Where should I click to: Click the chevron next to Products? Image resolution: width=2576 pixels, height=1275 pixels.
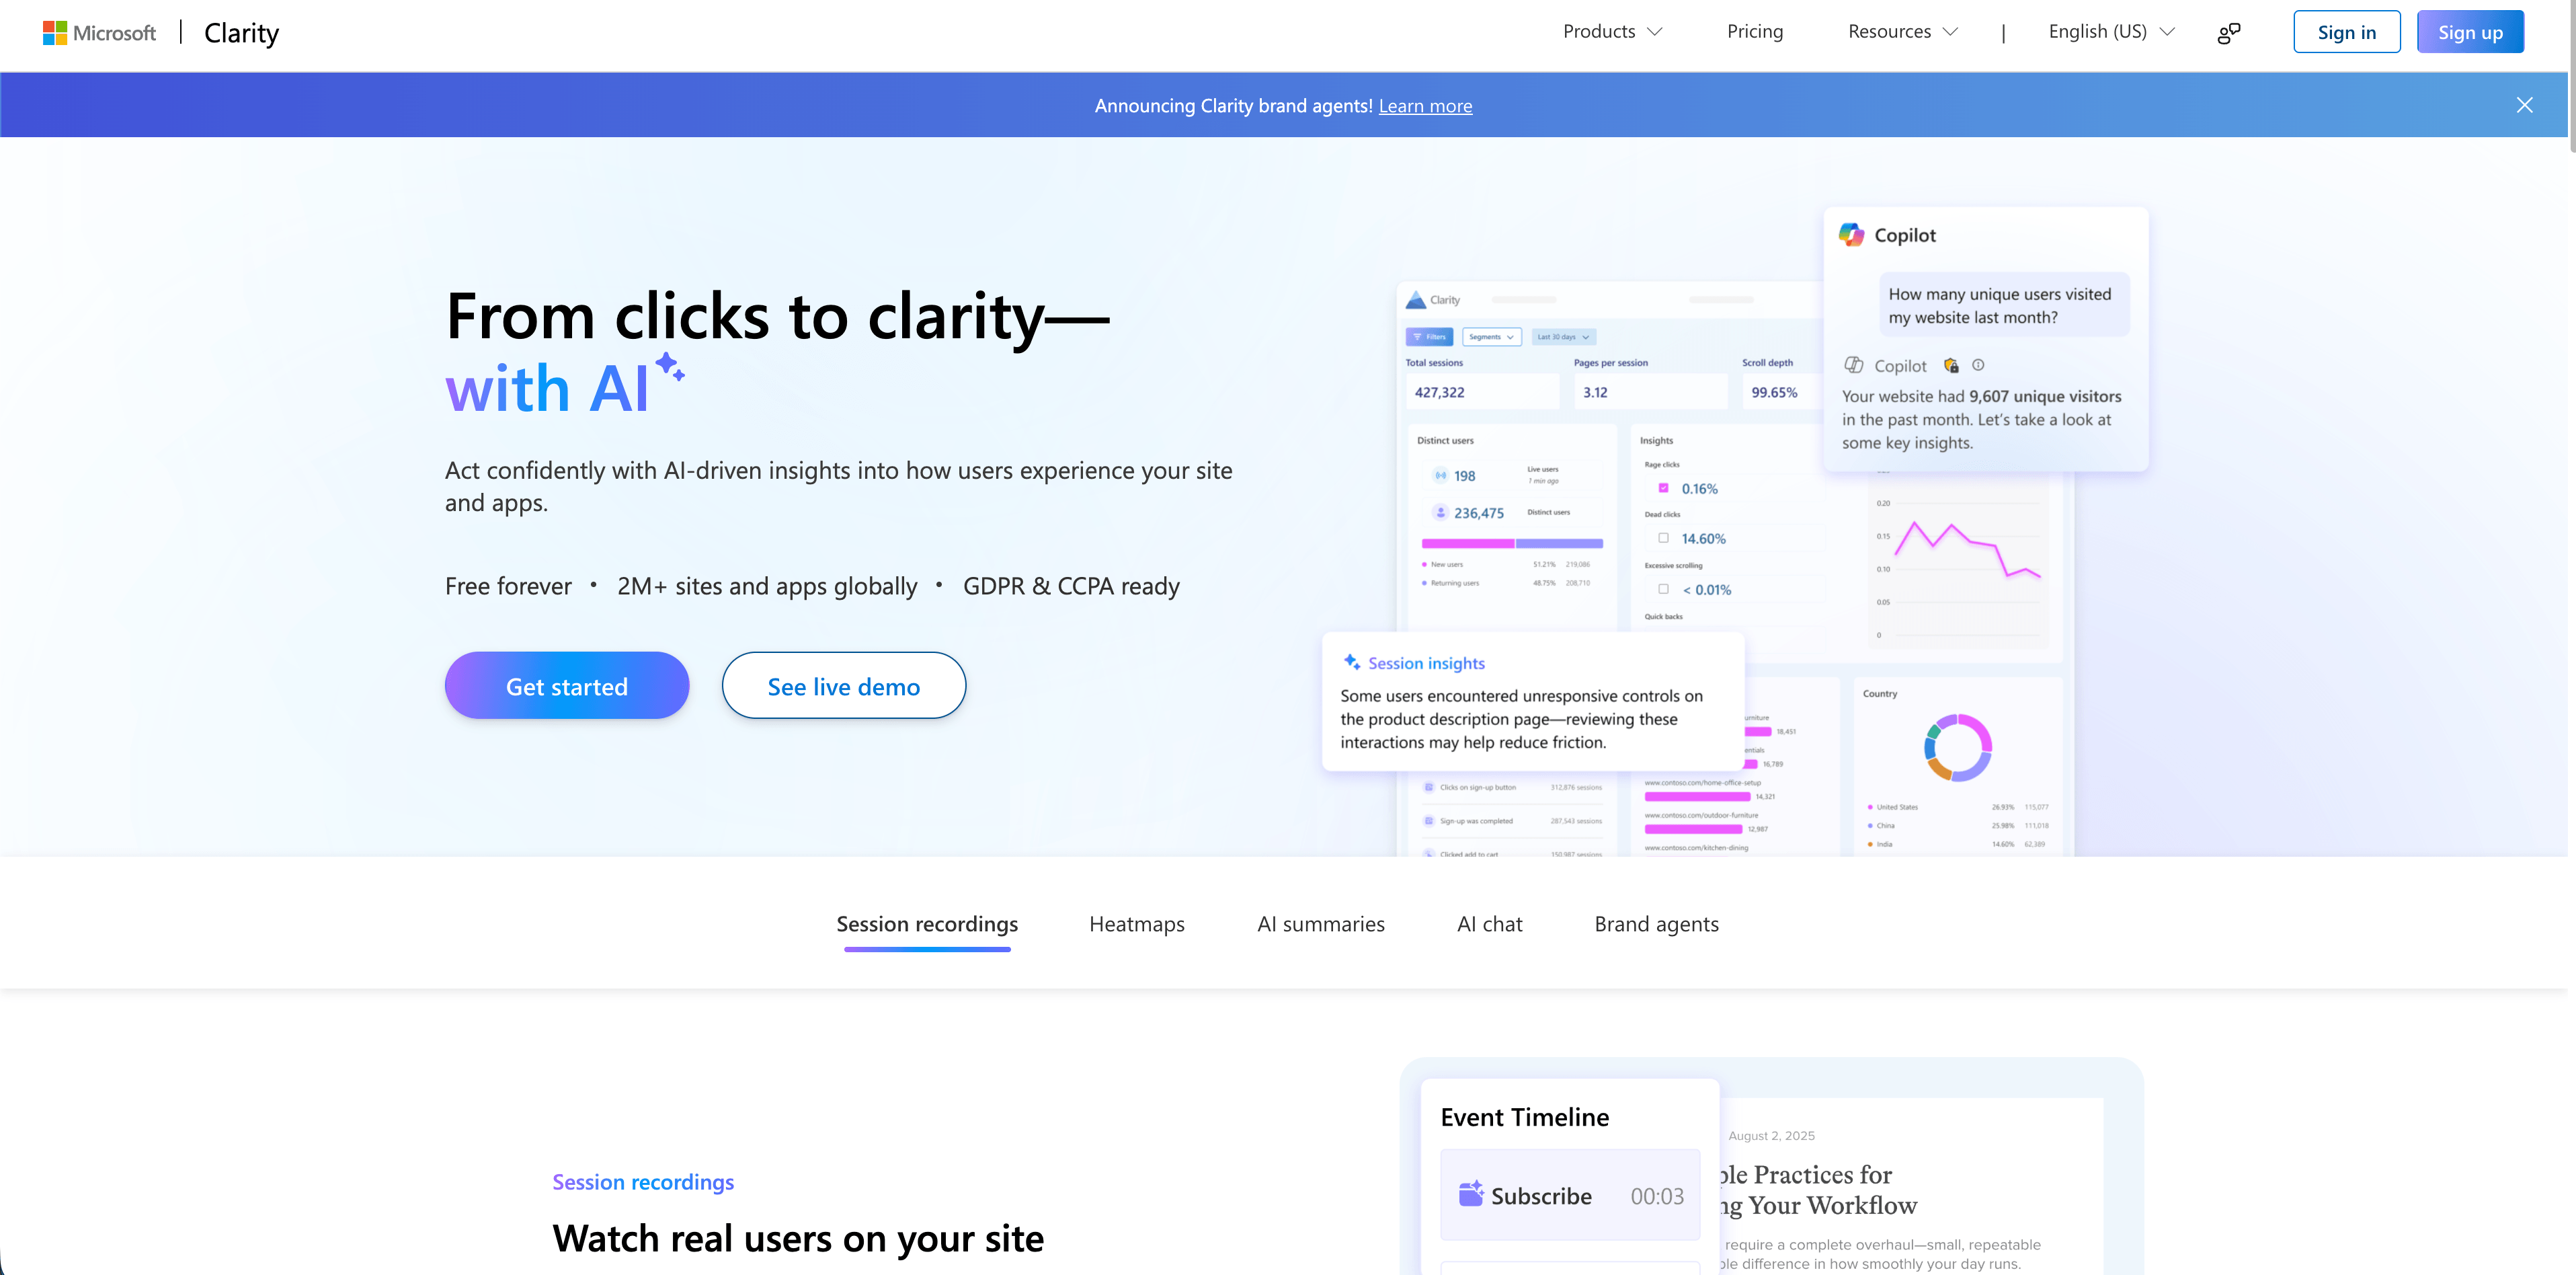1655,32
